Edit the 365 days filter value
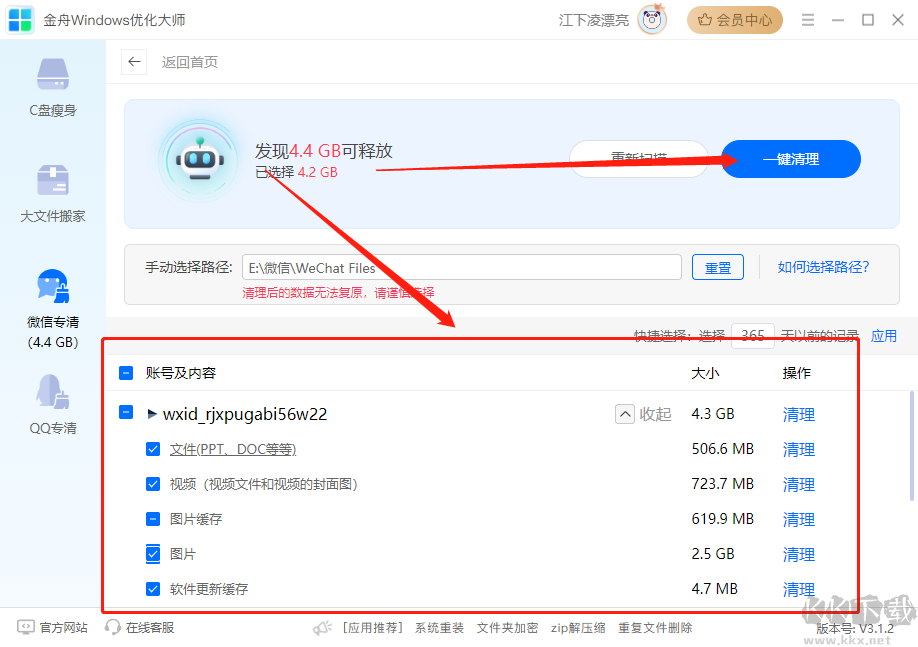This screenshot has width=918, height=647. (x=753, y=336)
